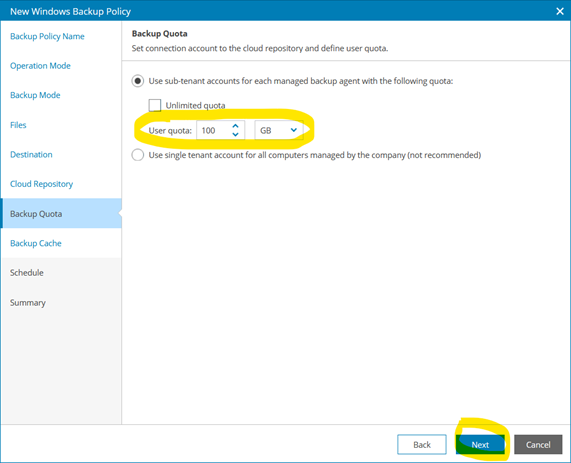
Task: Go to Cloud Repository step
Action: pos(42,184)
